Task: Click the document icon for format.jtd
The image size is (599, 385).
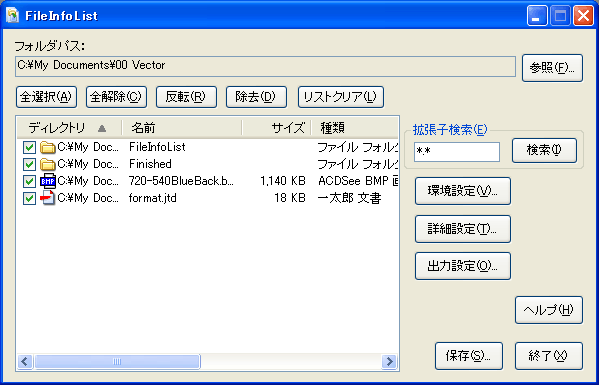Action: click(48, 198)
